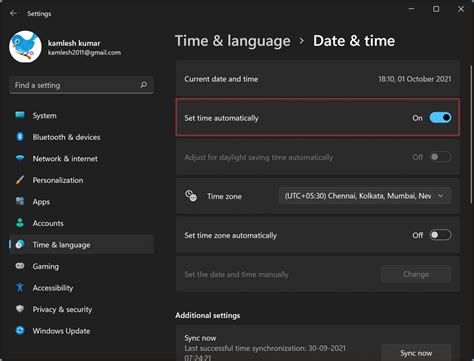Screen dimensions: 474x361
Task: Click the Time zone dropdown chevron
Action: tap(441, 196)
